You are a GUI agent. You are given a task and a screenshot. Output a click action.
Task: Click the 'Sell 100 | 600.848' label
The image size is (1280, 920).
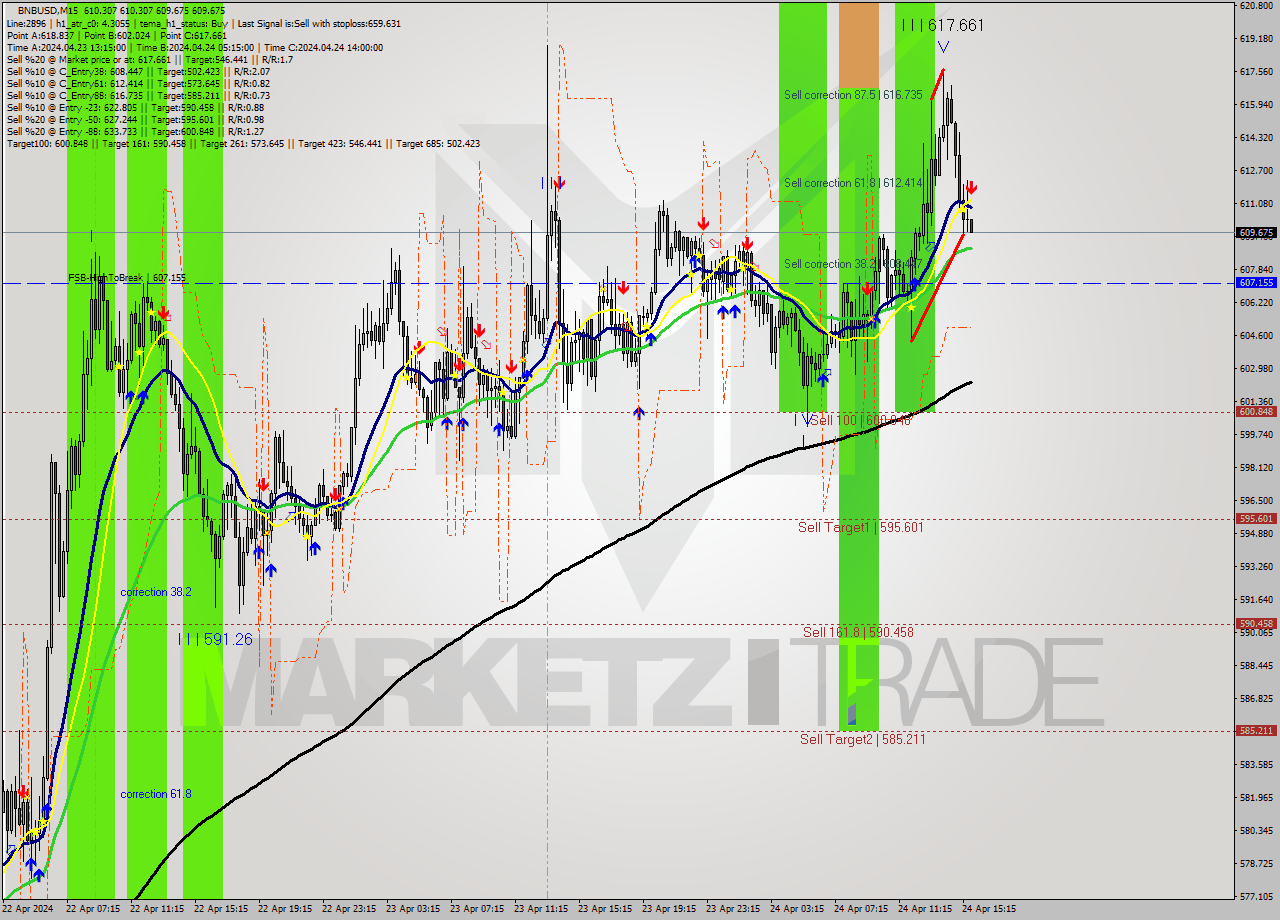860,421
